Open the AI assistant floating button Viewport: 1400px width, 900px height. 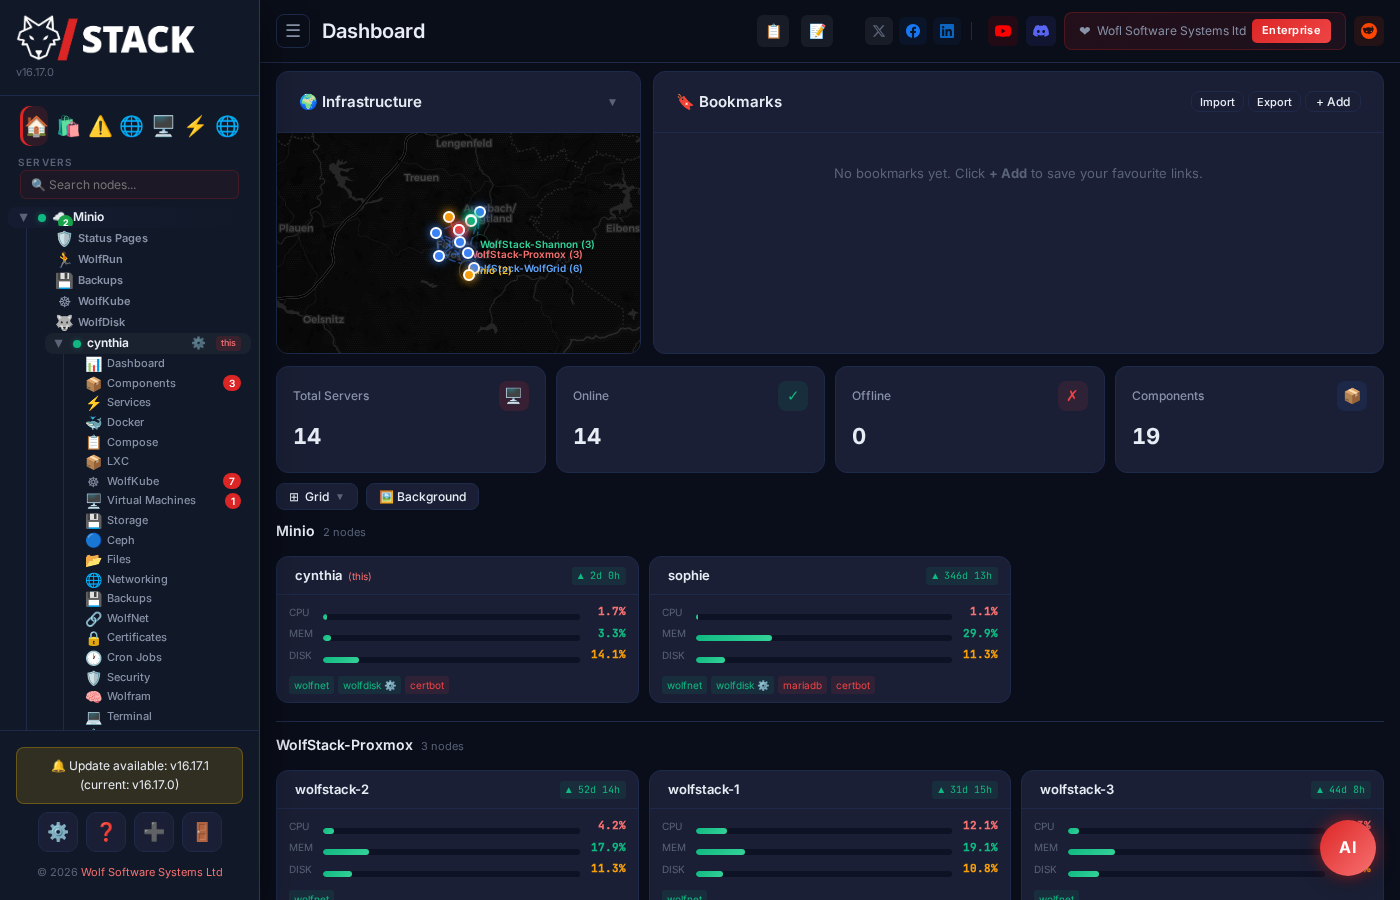[1348, 848]
